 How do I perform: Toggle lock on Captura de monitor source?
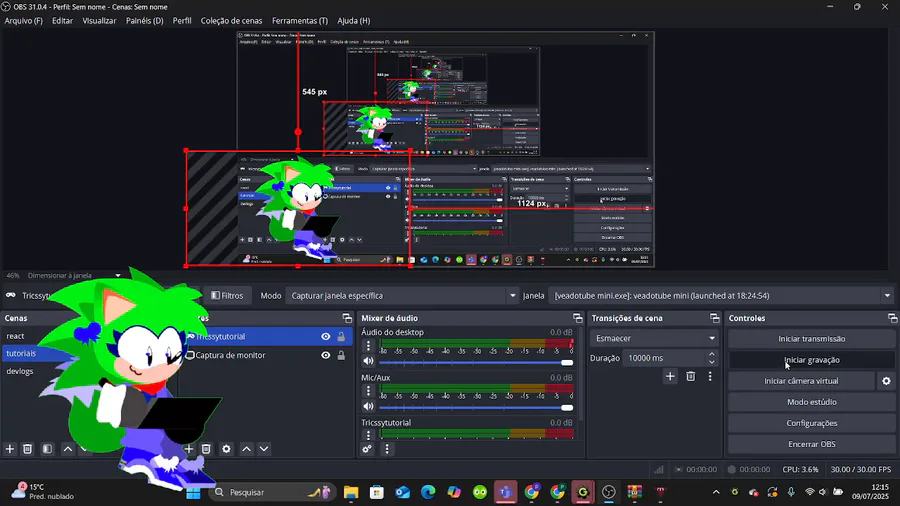coord(341,355)
